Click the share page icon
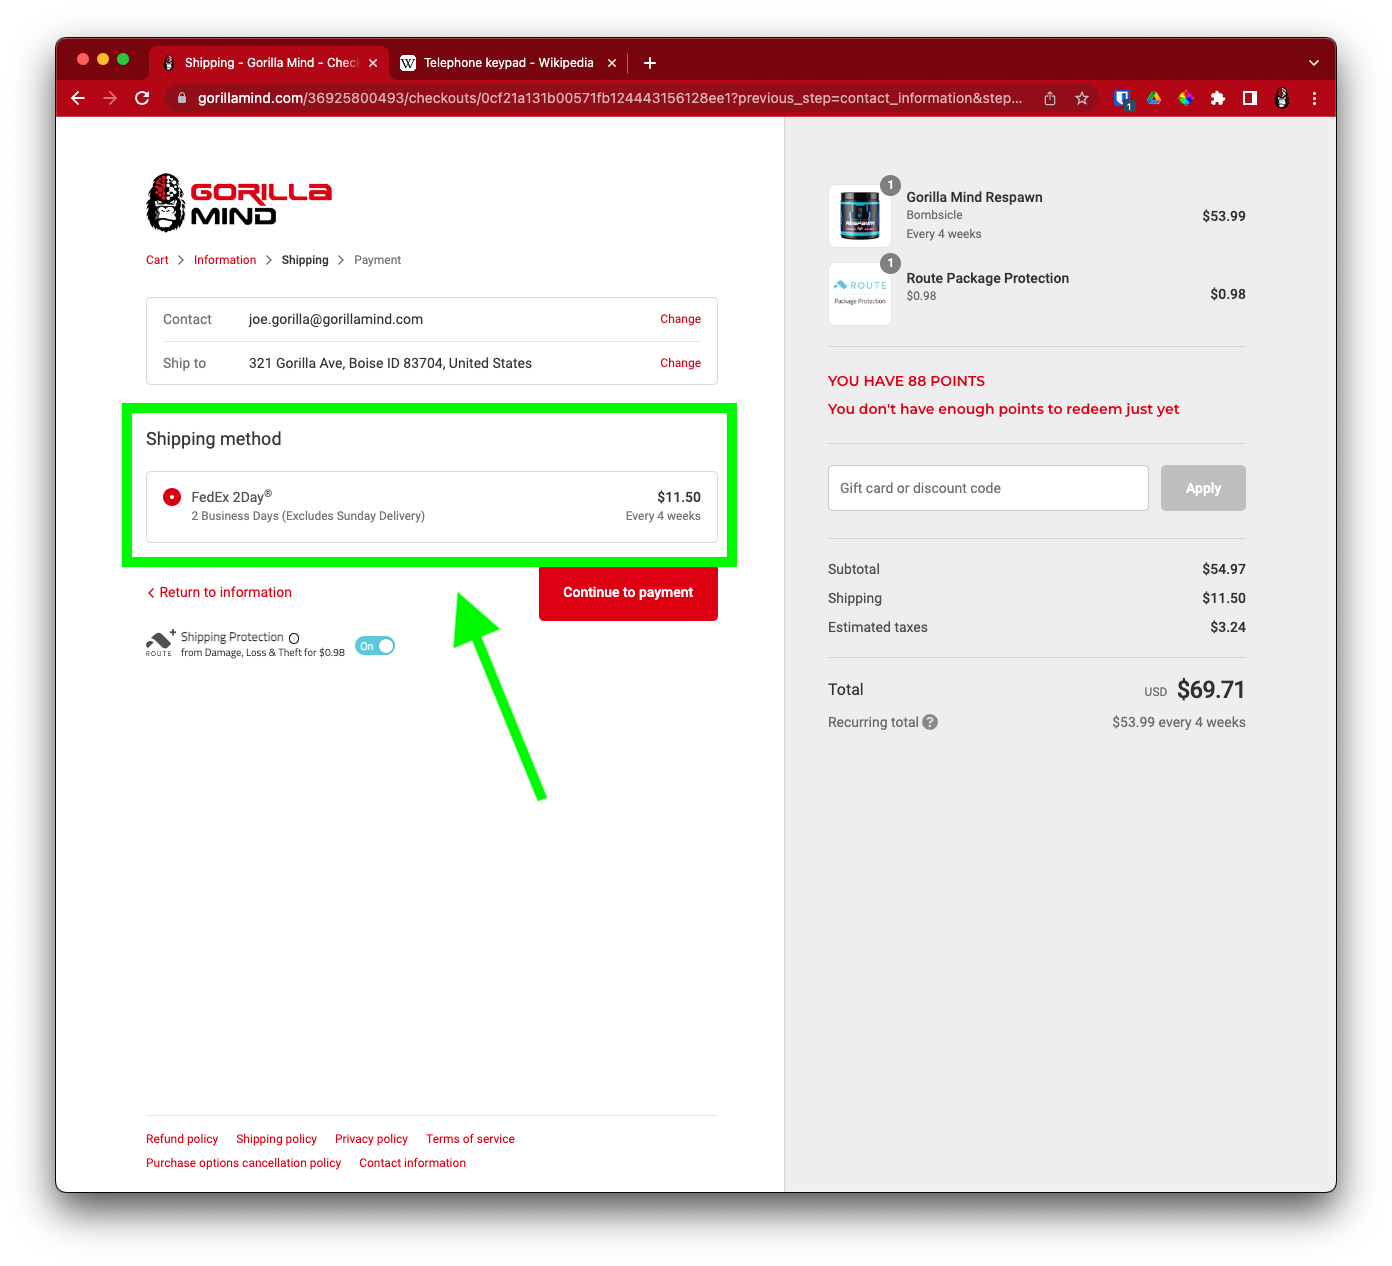1392x1266 pixels. tap(1050, 98)
